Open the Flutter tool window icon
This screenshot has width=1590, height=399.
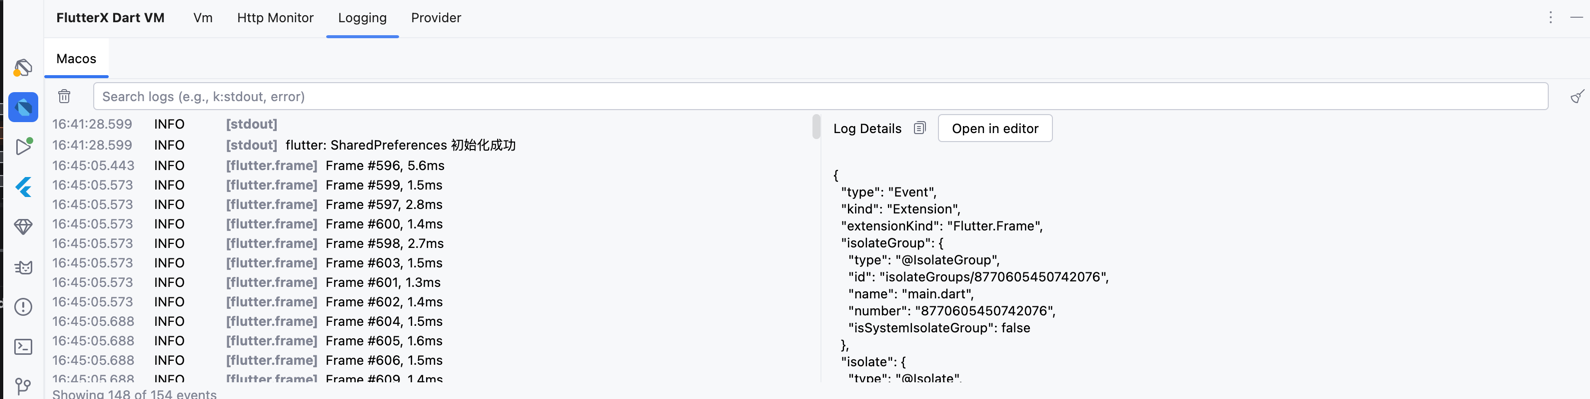[23, 187]
